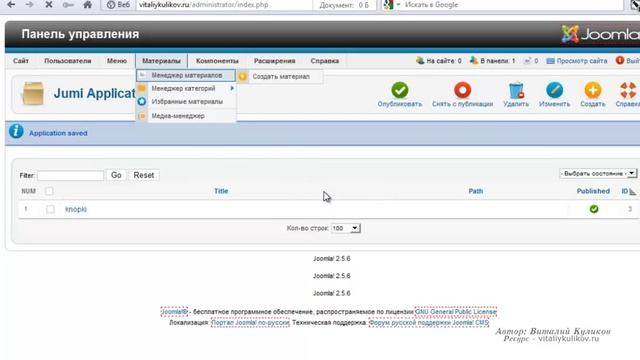The image size is (640, 360).
Task: Open Форум русской поддержки Joomla! CMS link
Action: [429, 322]
